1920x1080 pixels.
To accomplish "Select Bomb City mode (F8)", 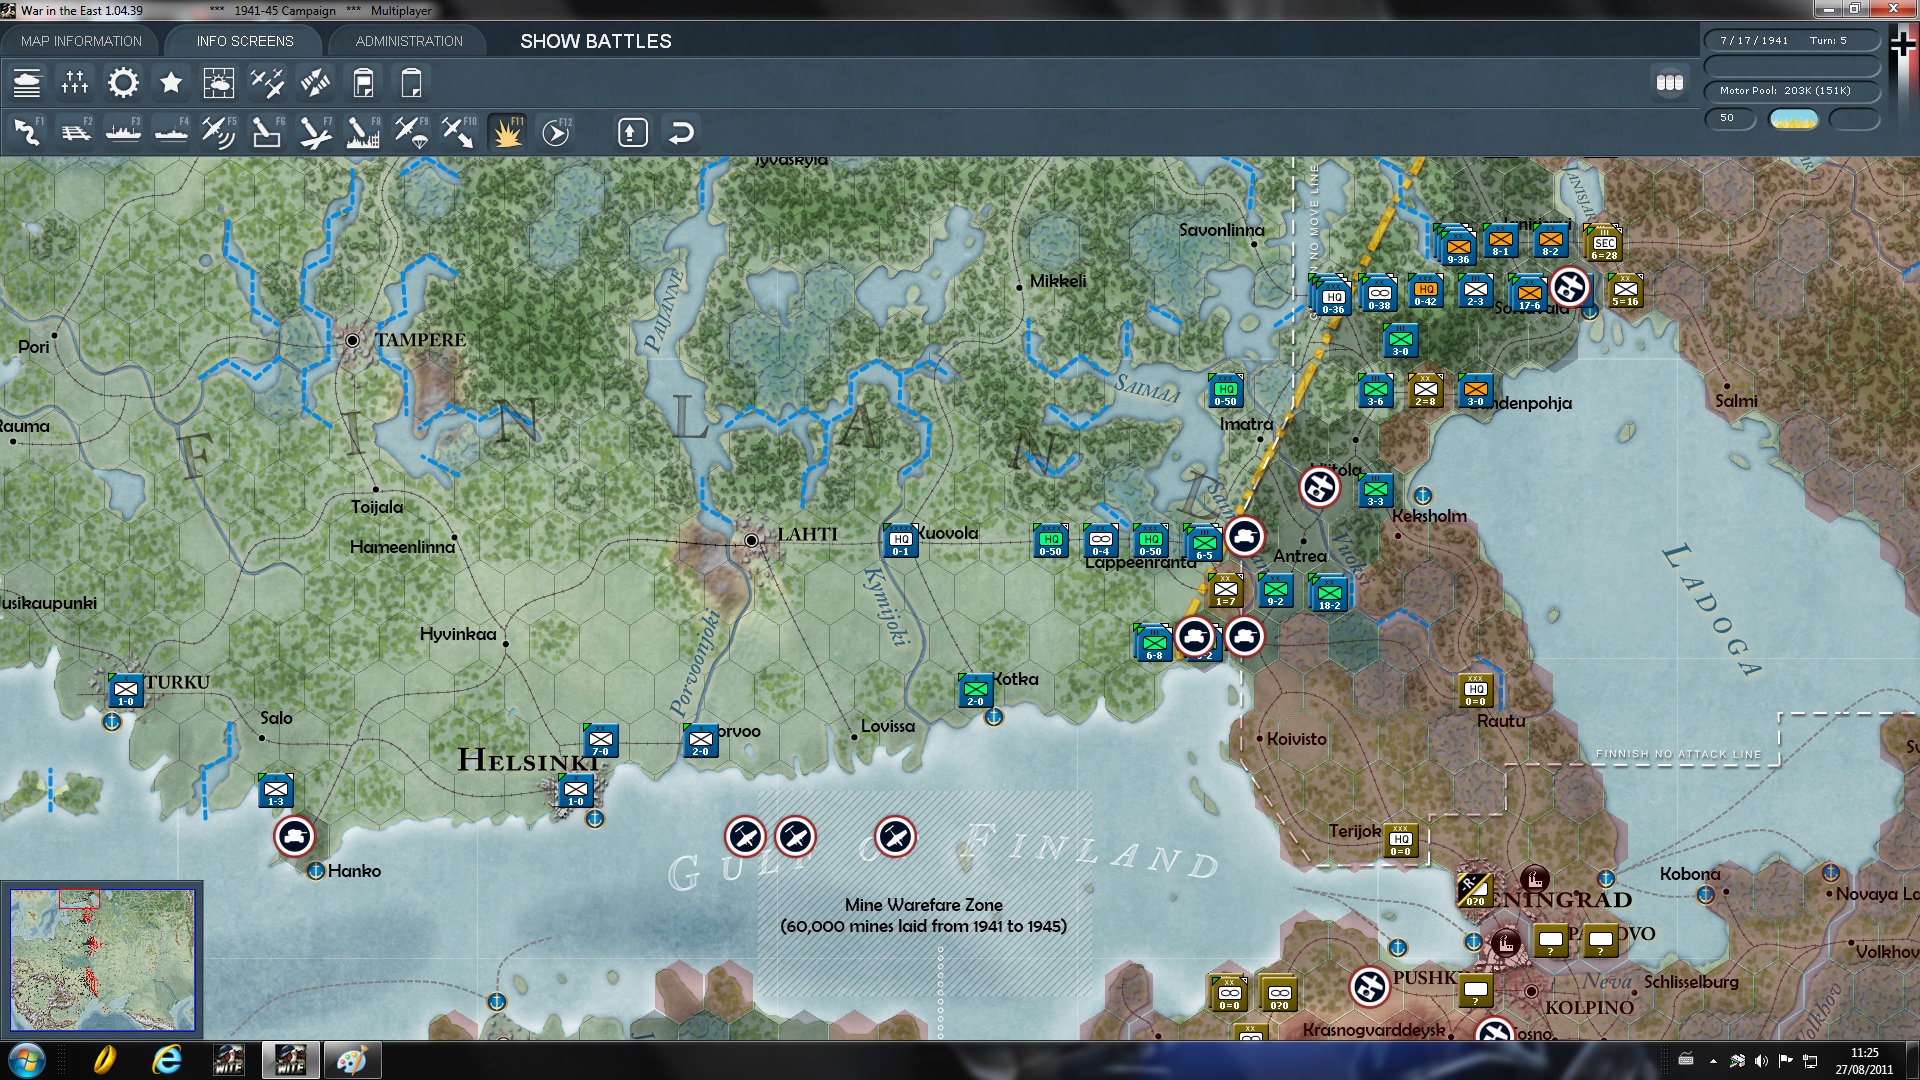I will click(363, 132).
